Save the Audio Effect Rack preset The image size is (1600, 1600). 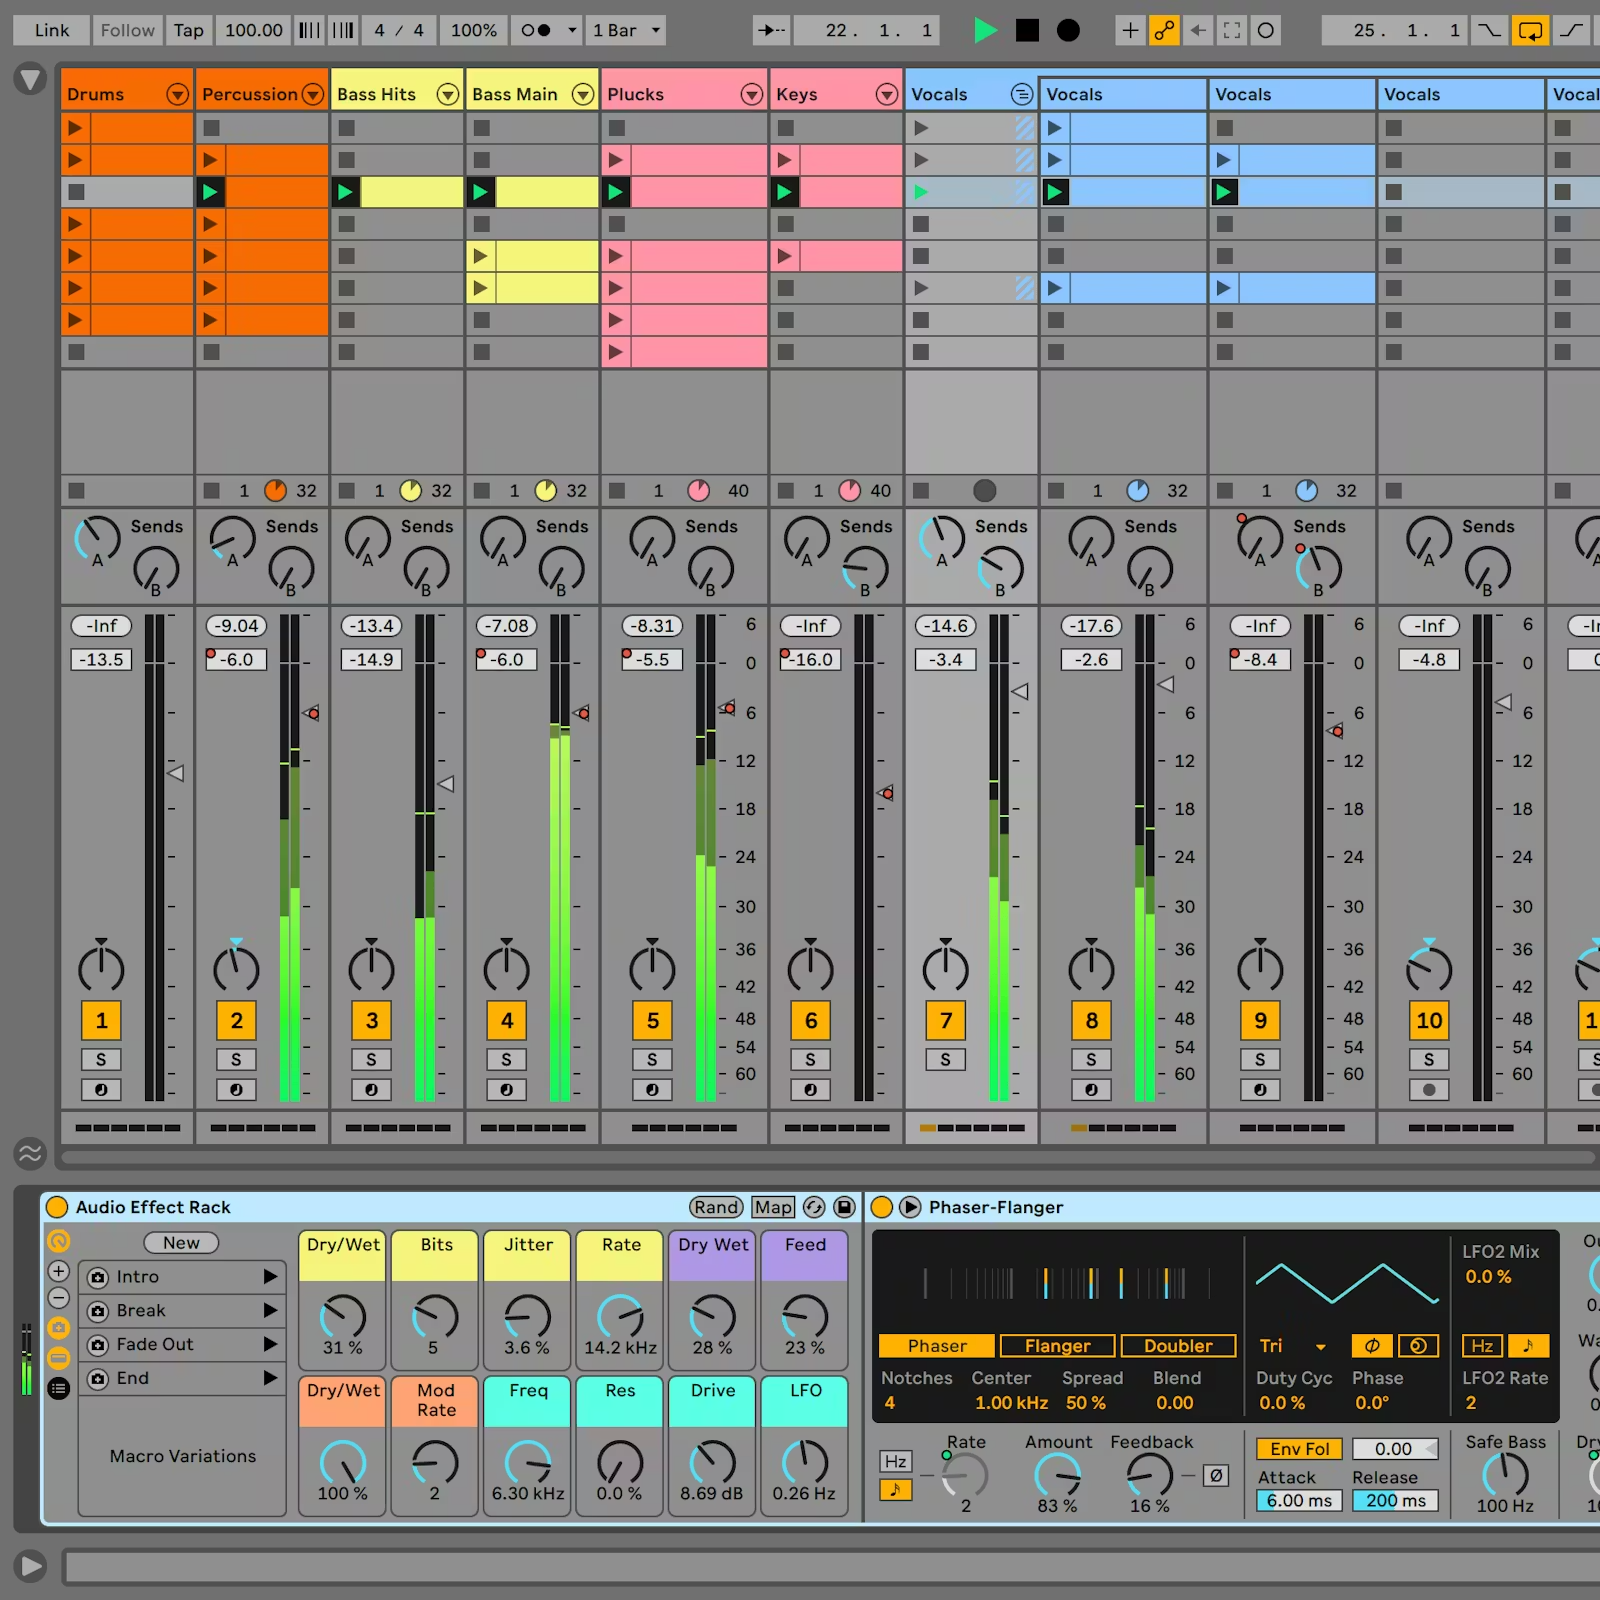point(844,1207)
